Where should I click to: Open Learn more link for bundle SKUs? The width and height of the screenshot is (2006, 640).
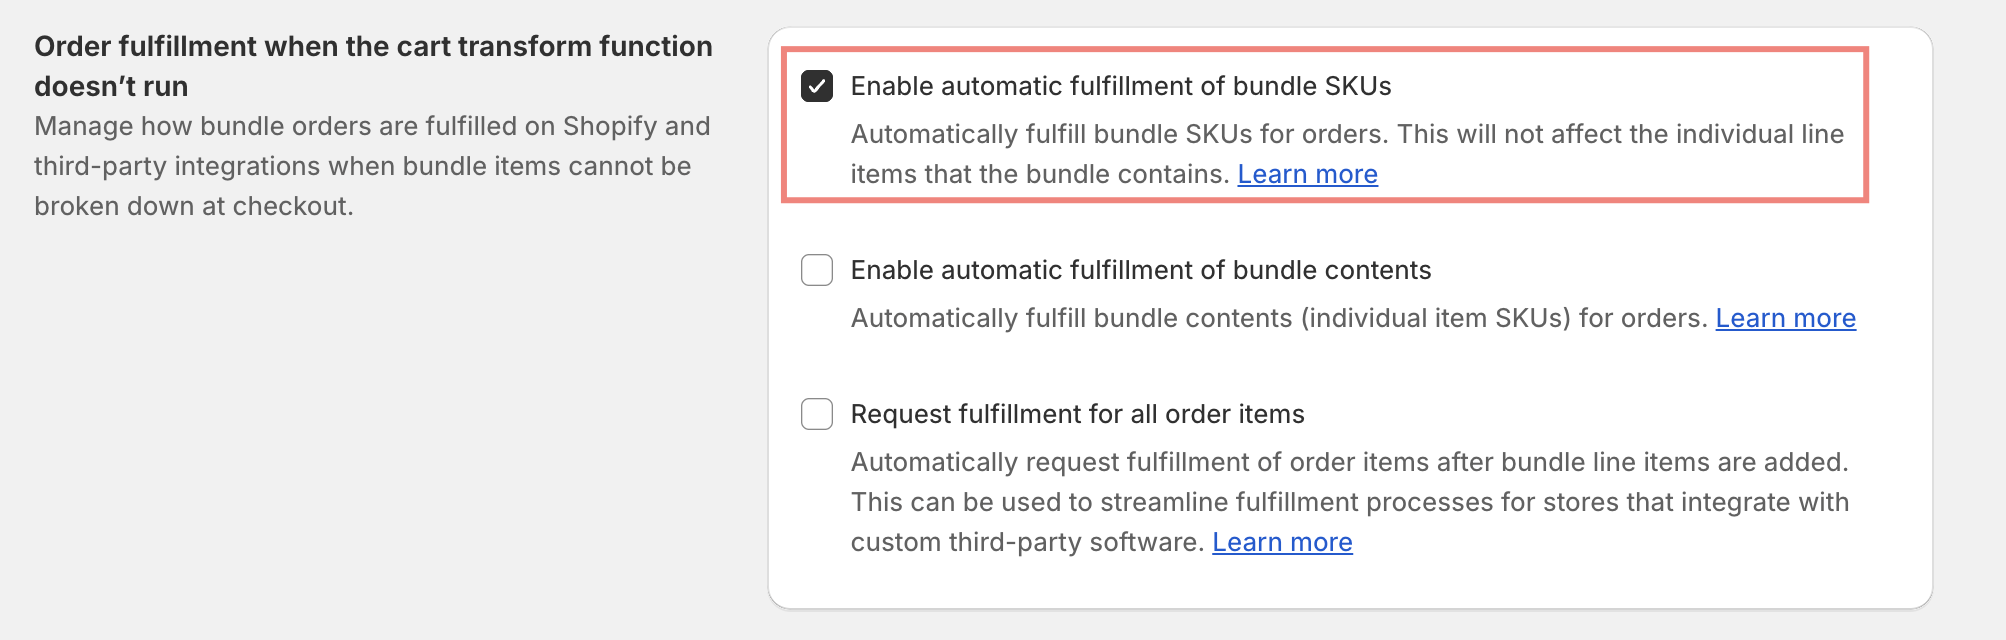click(1307, 174)
